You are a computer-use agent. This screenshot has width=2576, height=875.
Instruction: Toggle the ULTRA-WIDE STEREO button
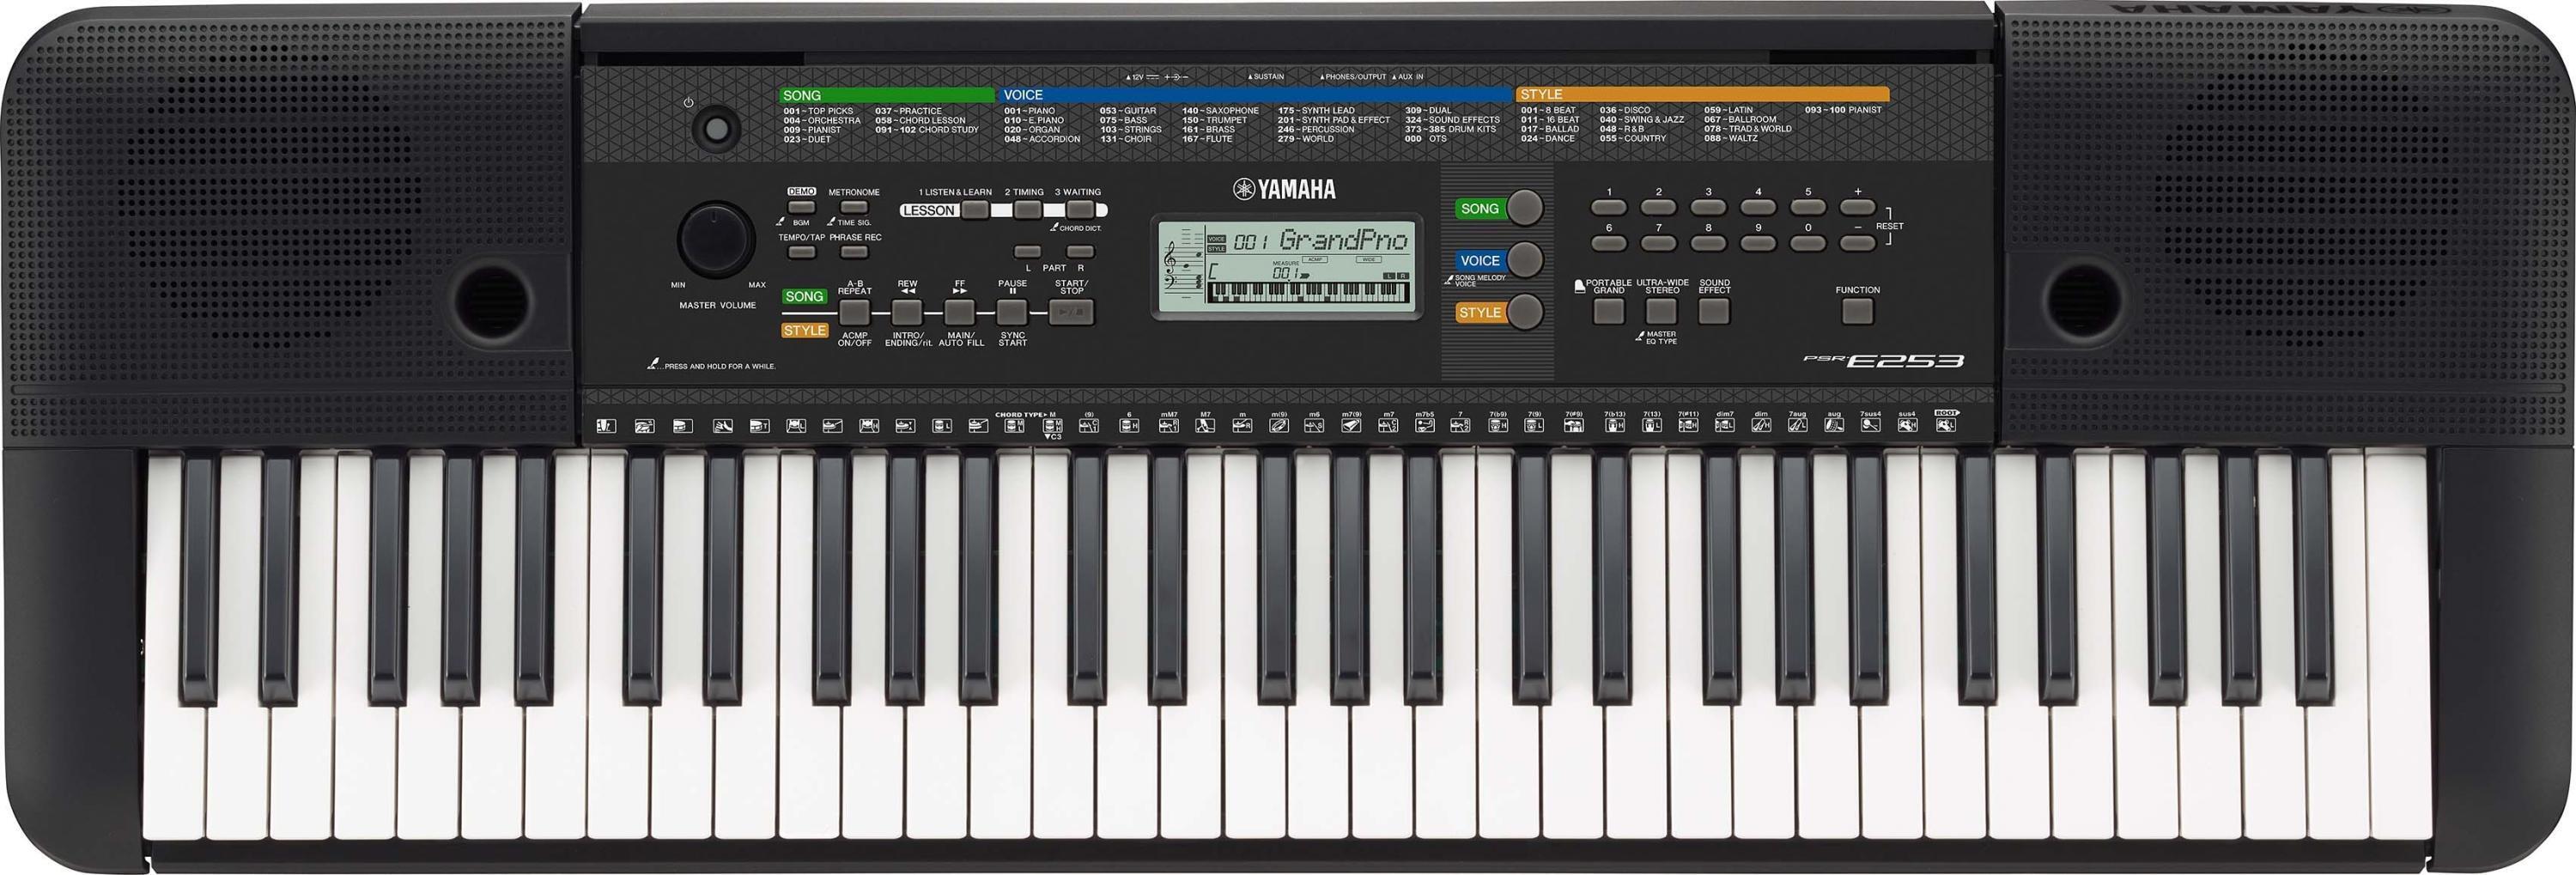(1661, 311)
